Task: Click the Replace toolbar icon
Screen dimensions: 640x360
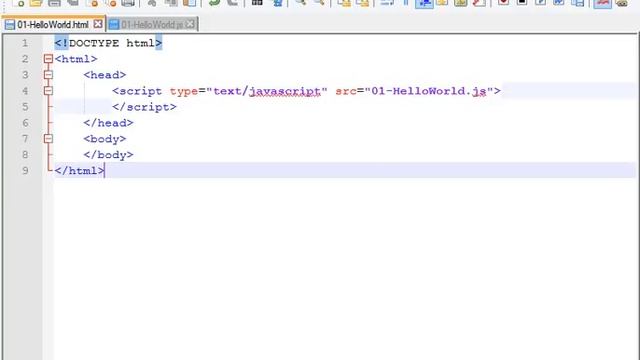Action: click(x=278, y=3)
